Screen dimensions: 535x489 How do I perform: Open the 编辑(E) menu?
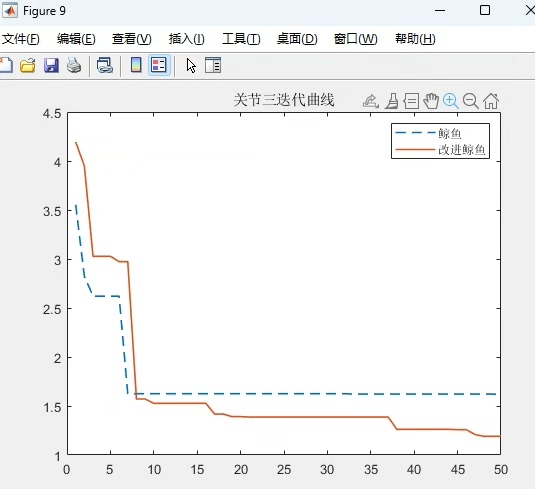[76, 39]
